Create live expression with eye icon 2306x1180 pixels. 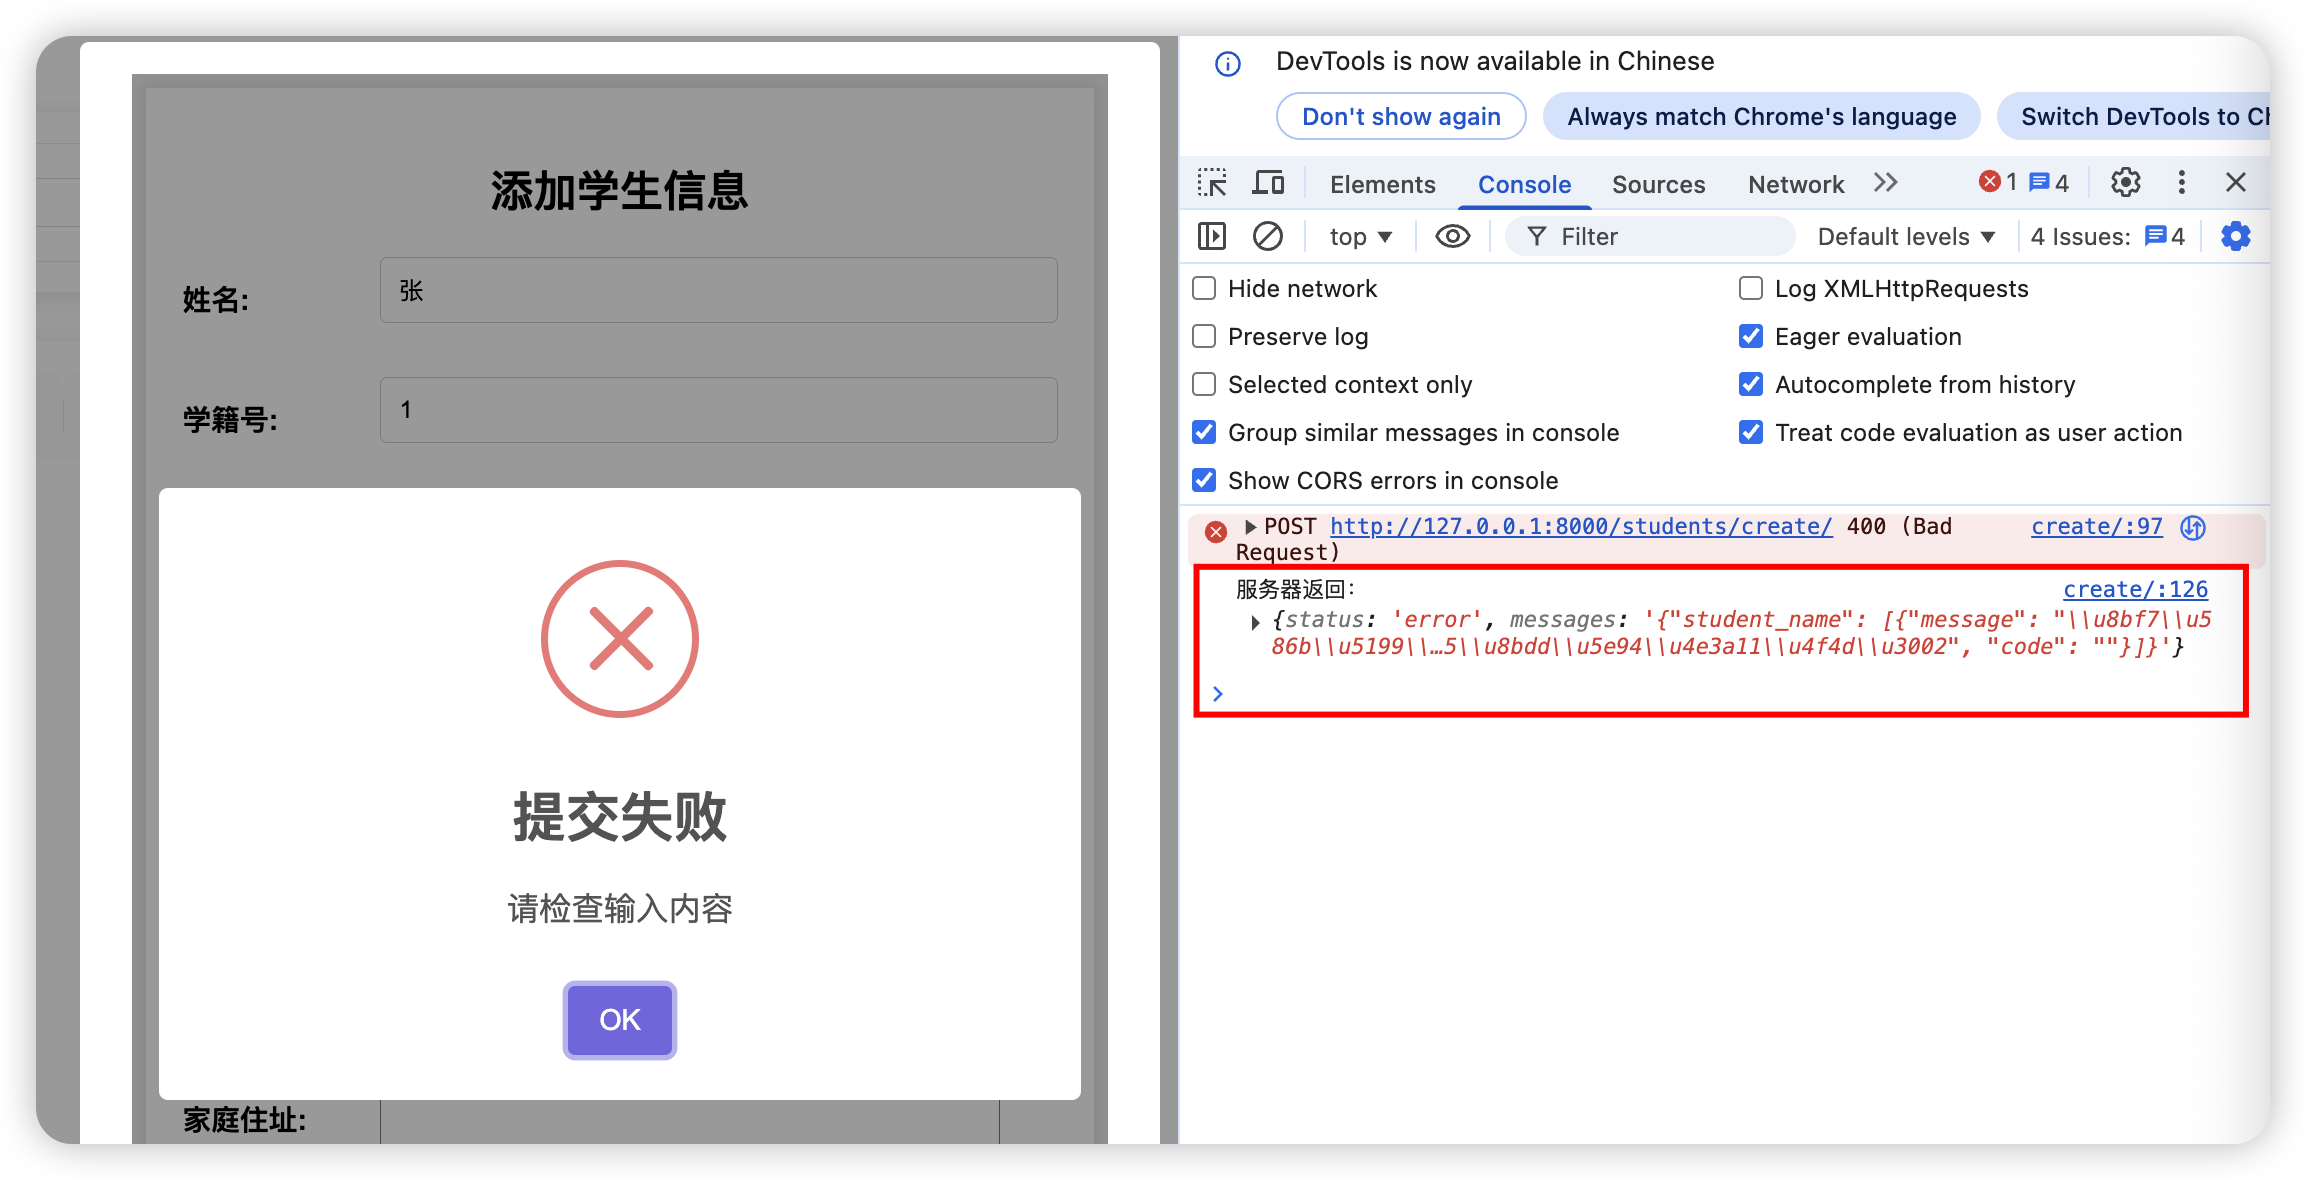[x=1452, y=236]
